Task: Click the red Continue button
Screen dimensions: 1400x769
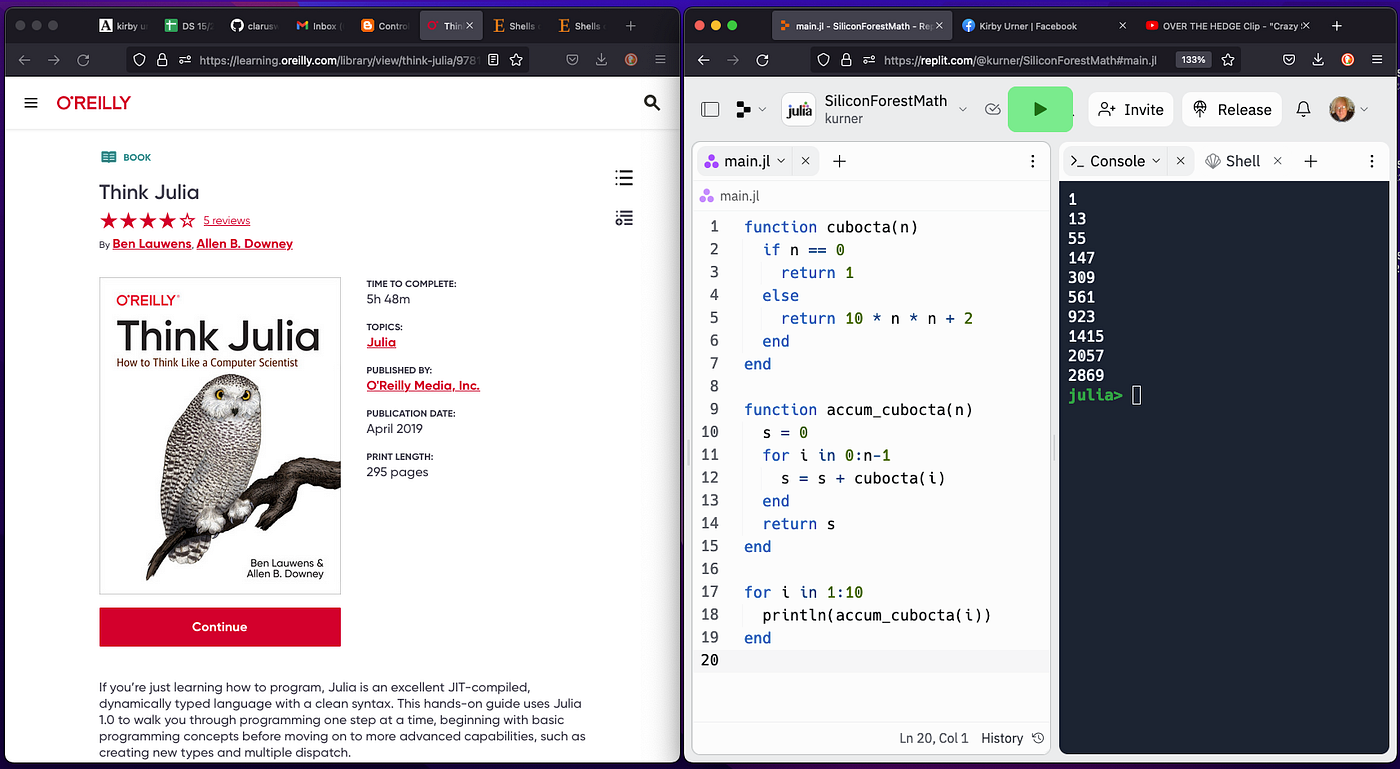Action: click(220, 627)
